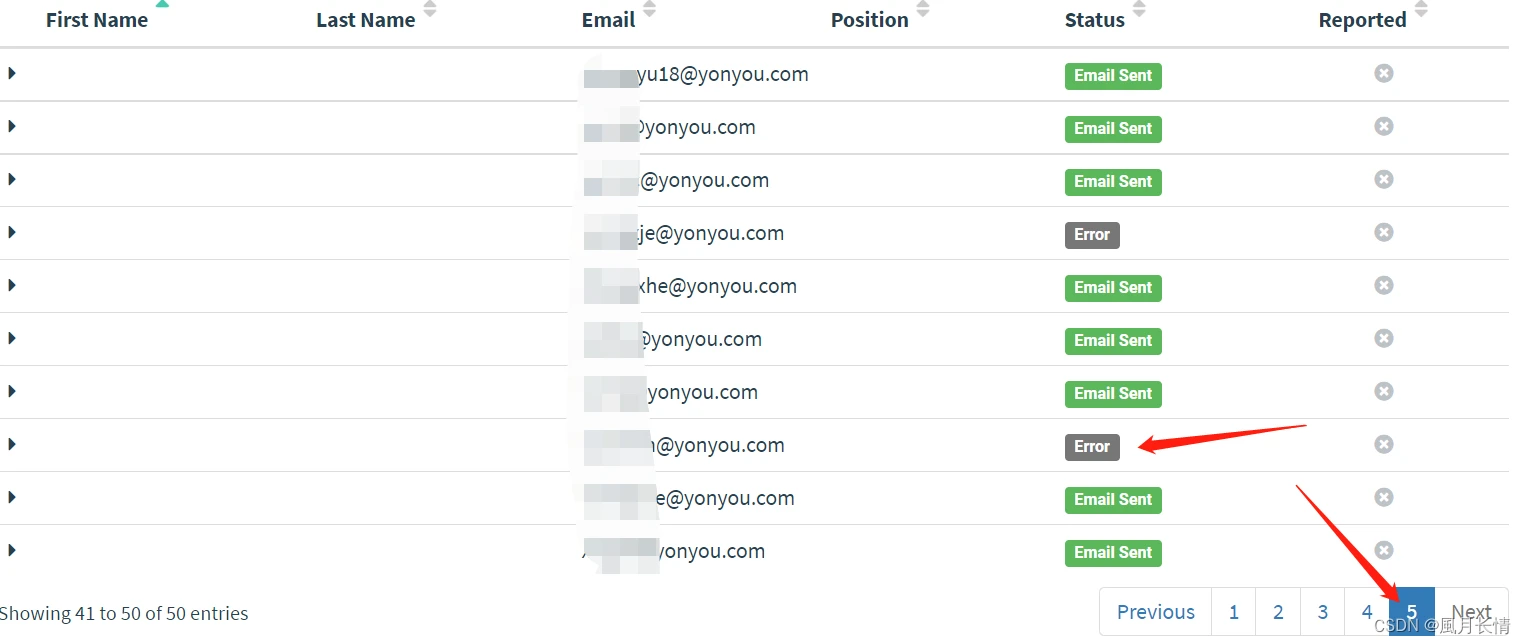The image size is (1526, 644).
Task: Sort table by First Name column
Action: (x=97, y=20)
